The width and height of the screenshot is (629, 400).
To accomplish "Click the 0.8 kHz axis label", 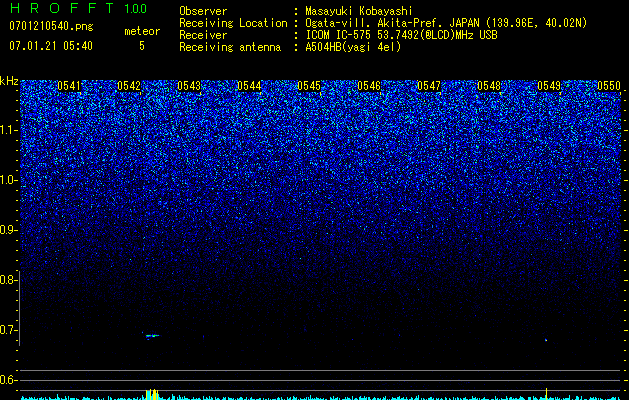I will tap(7, 280).
